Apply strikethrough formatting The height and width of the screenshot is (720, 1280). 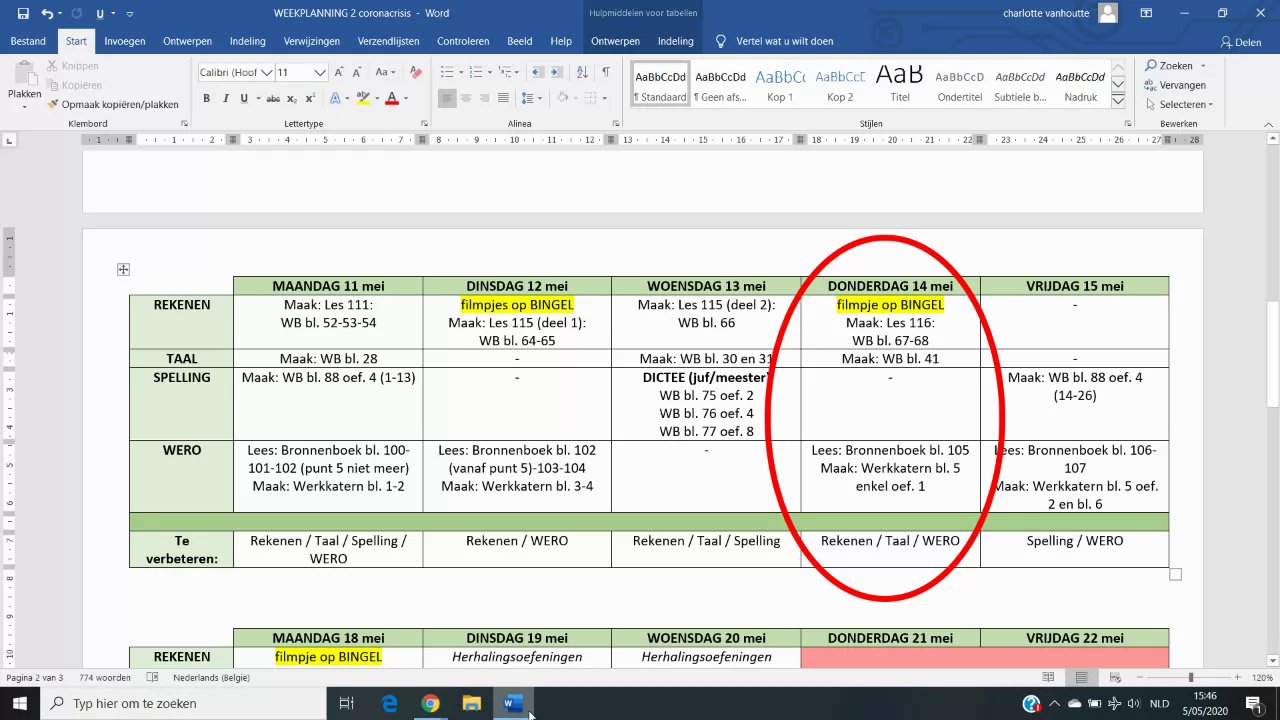pyautogui.click(x=274, y=99)
